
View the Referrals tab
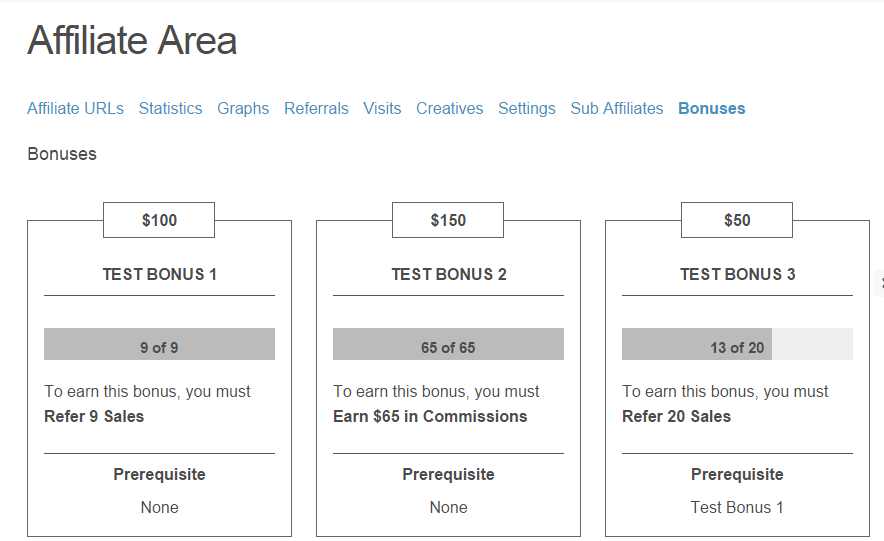coord(316,109)
